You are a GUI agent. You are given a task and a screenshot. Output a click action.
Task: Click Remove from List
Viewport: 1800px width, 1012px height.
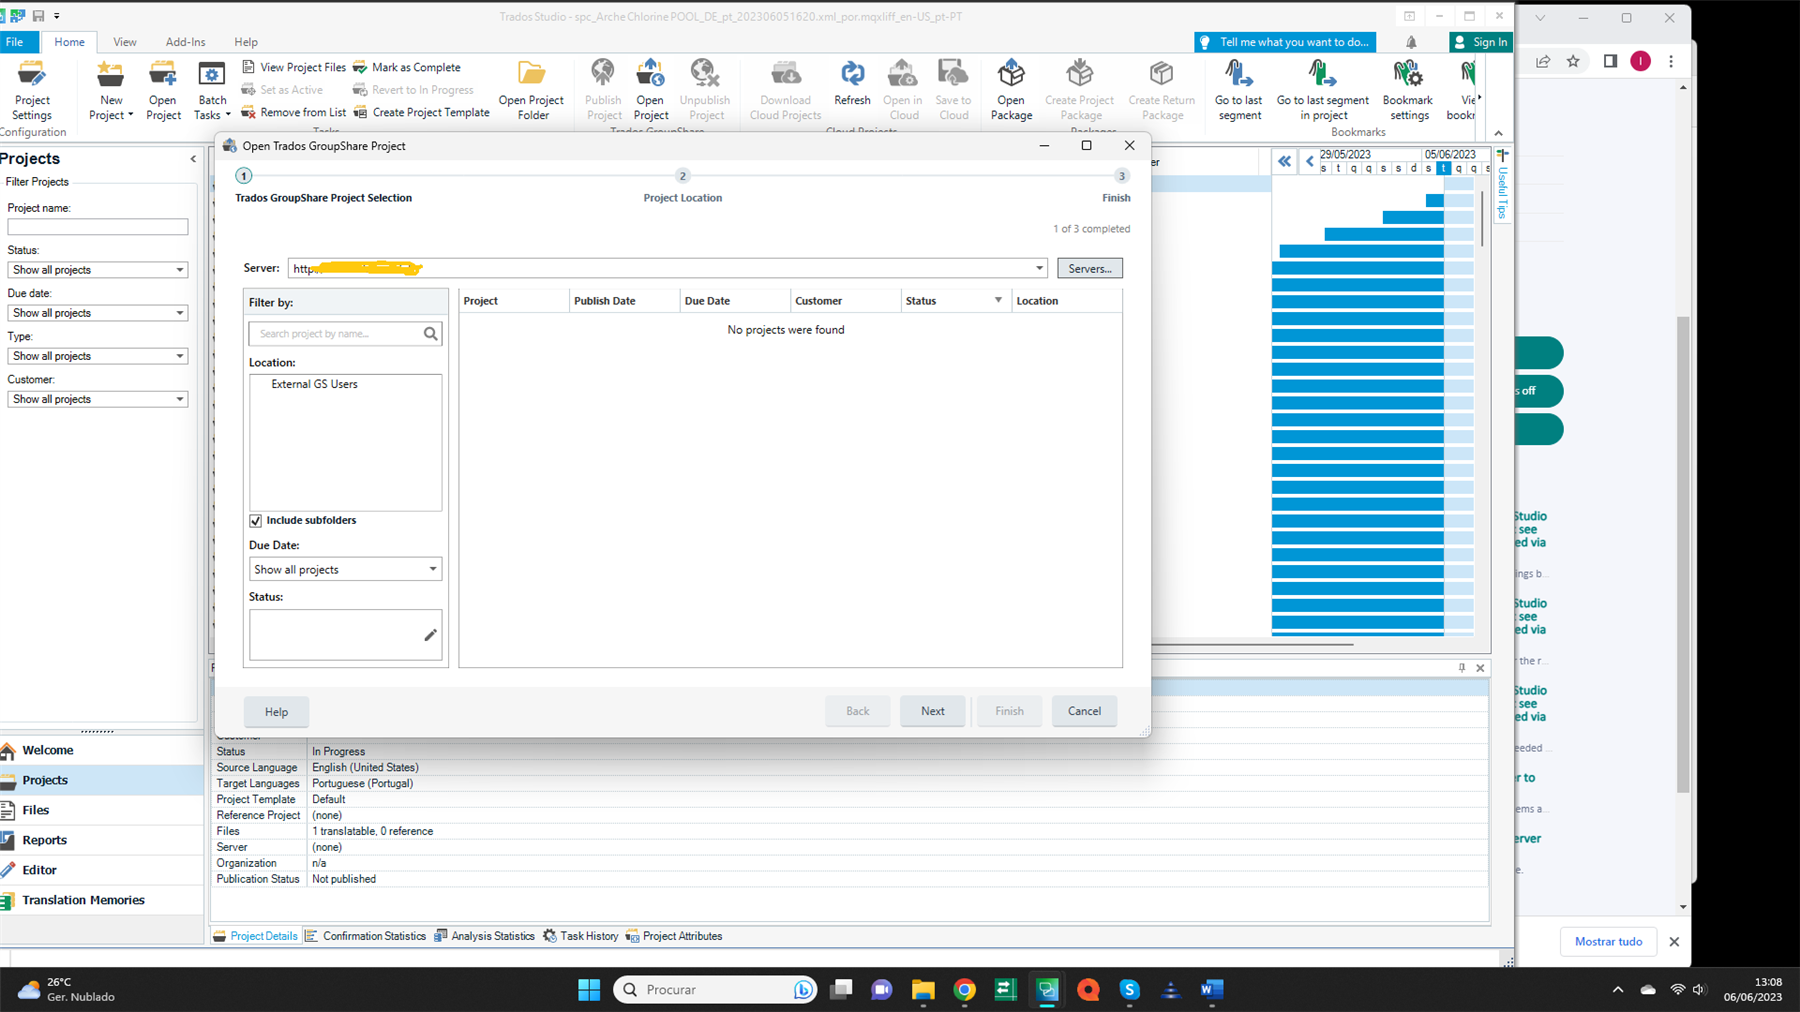pos(293,112)
